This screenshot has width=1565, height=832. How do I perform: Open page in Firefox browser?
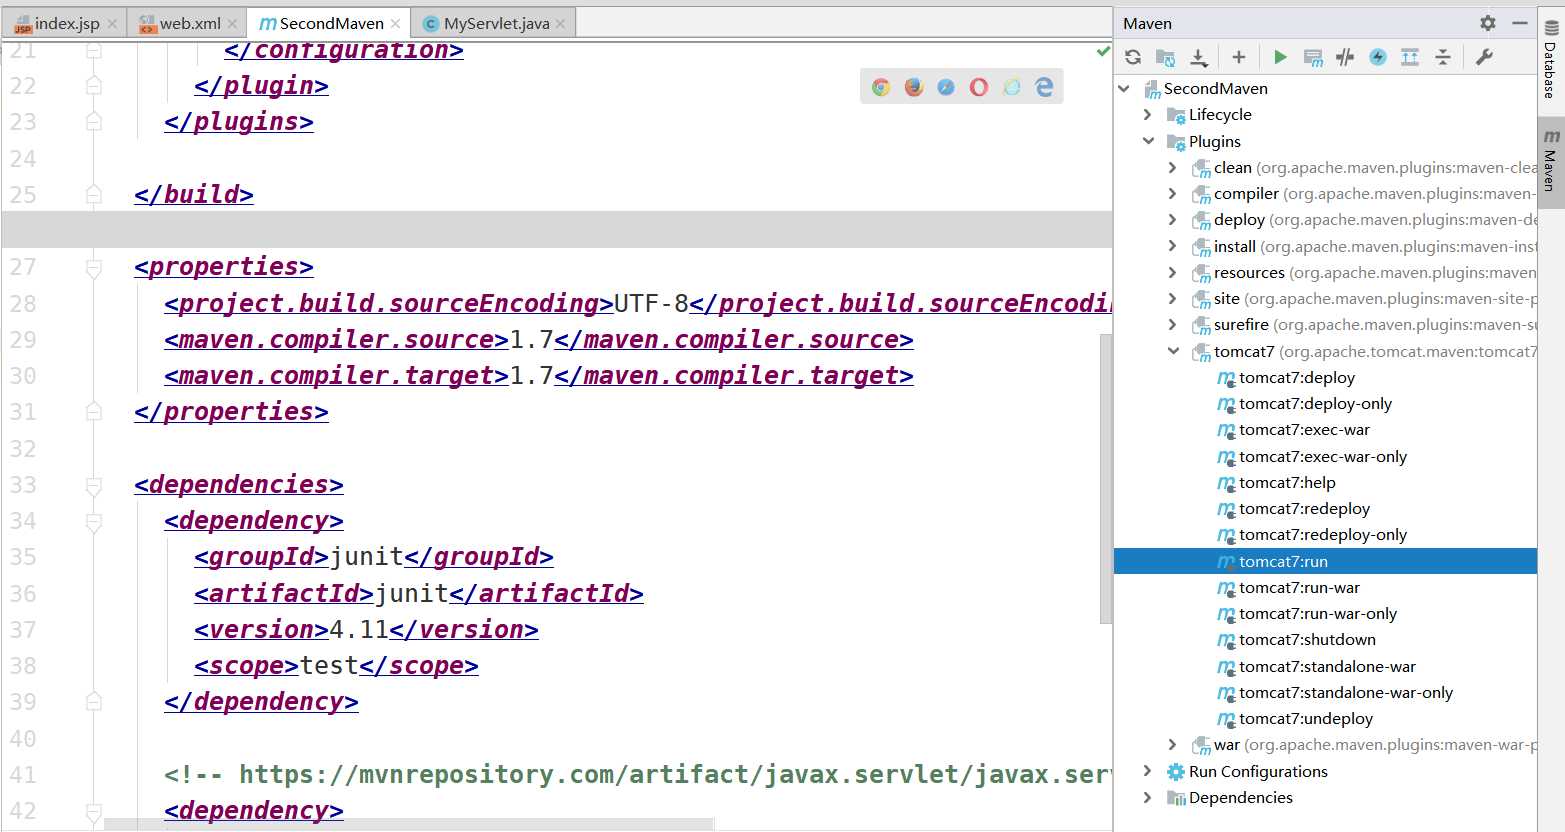coord(914,87)
